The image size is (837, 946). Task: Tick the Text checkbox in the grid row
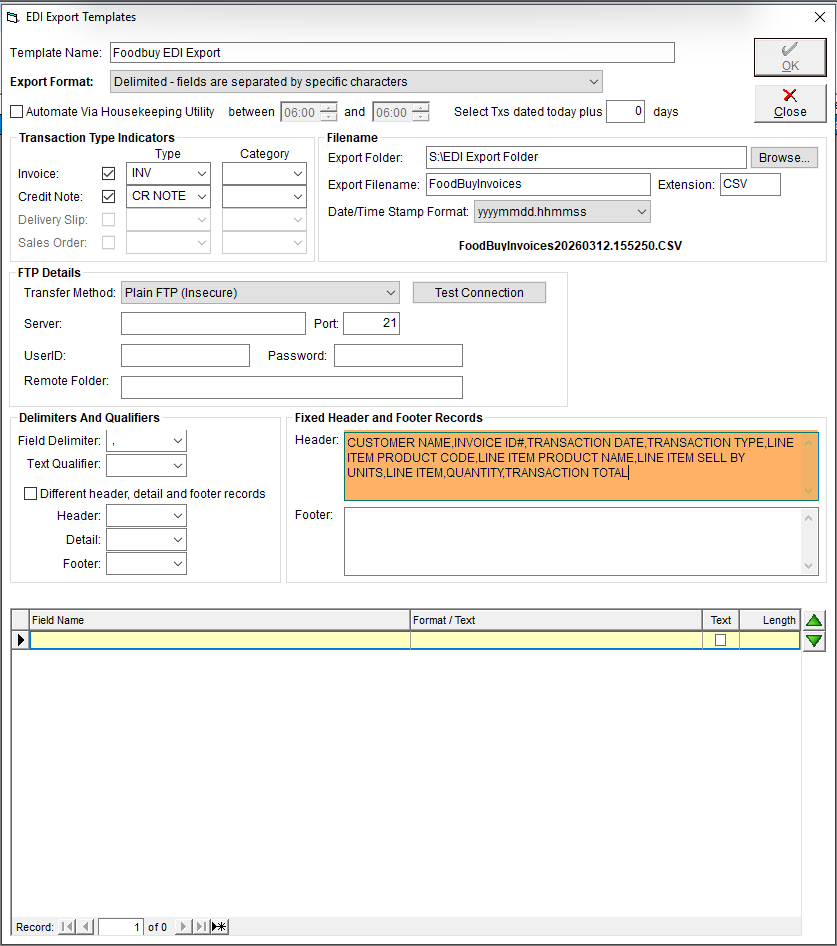tap(721, 640)
